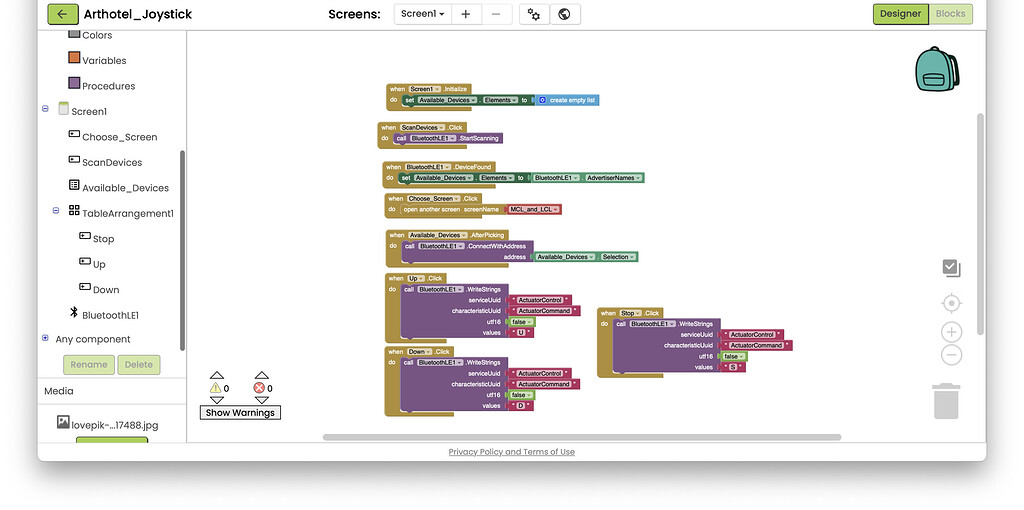1024x510 pixels.
Task: Zoom in with the plus circle icon
Action: 952,332
